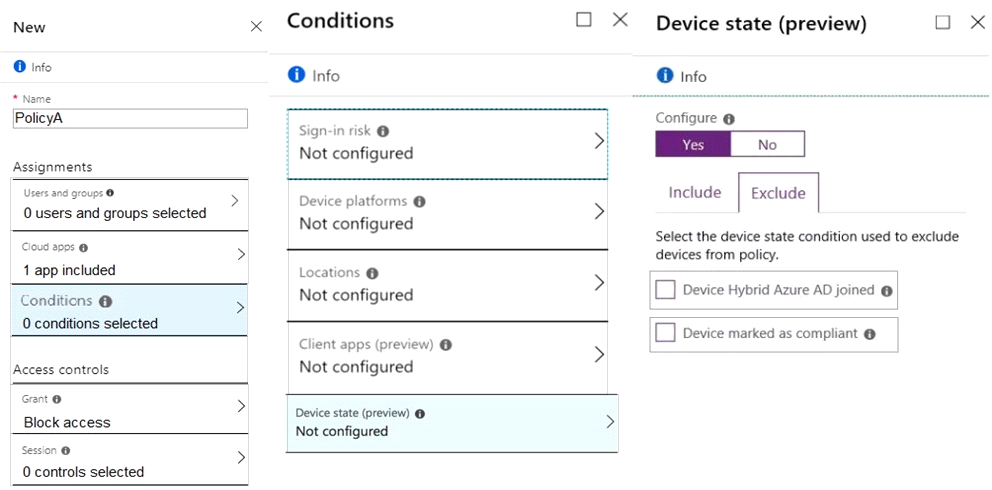992x490 pixels.
Task: Check Device marked as compliant box
Action: [666, 333]
